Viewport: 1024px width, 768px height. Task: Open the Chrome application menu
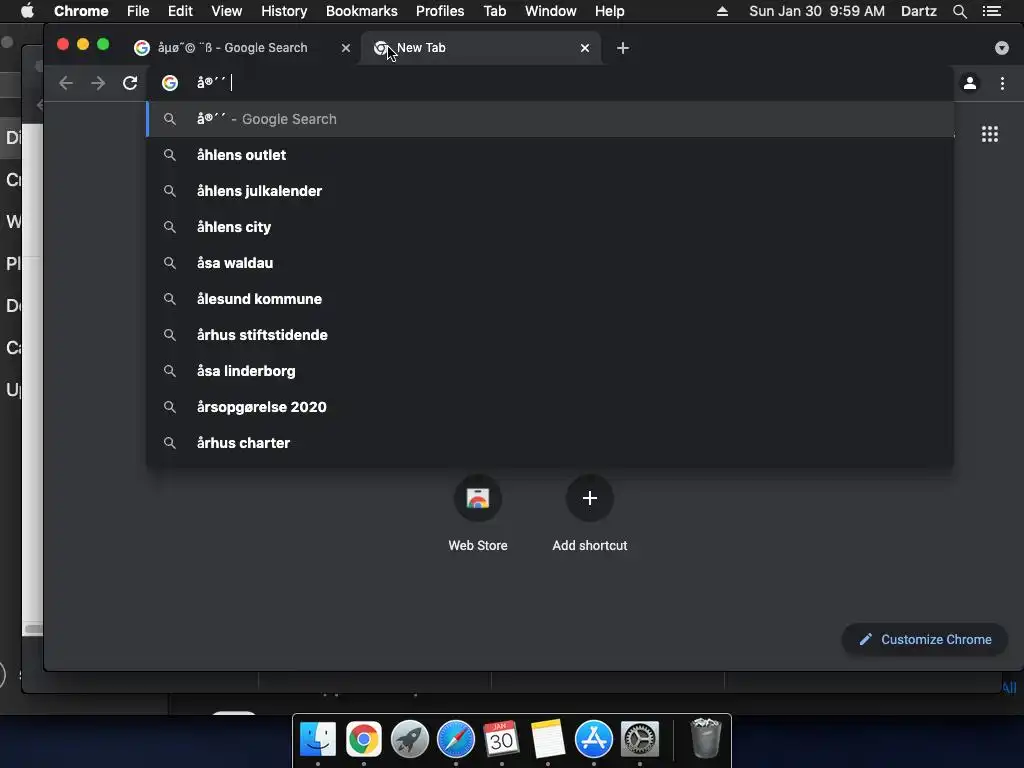[81, 11]
